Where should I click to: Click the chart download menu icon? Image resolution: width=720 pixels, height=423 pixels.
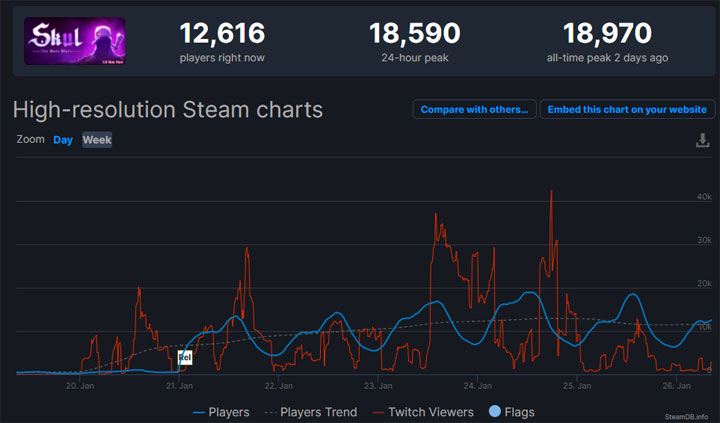702,141
